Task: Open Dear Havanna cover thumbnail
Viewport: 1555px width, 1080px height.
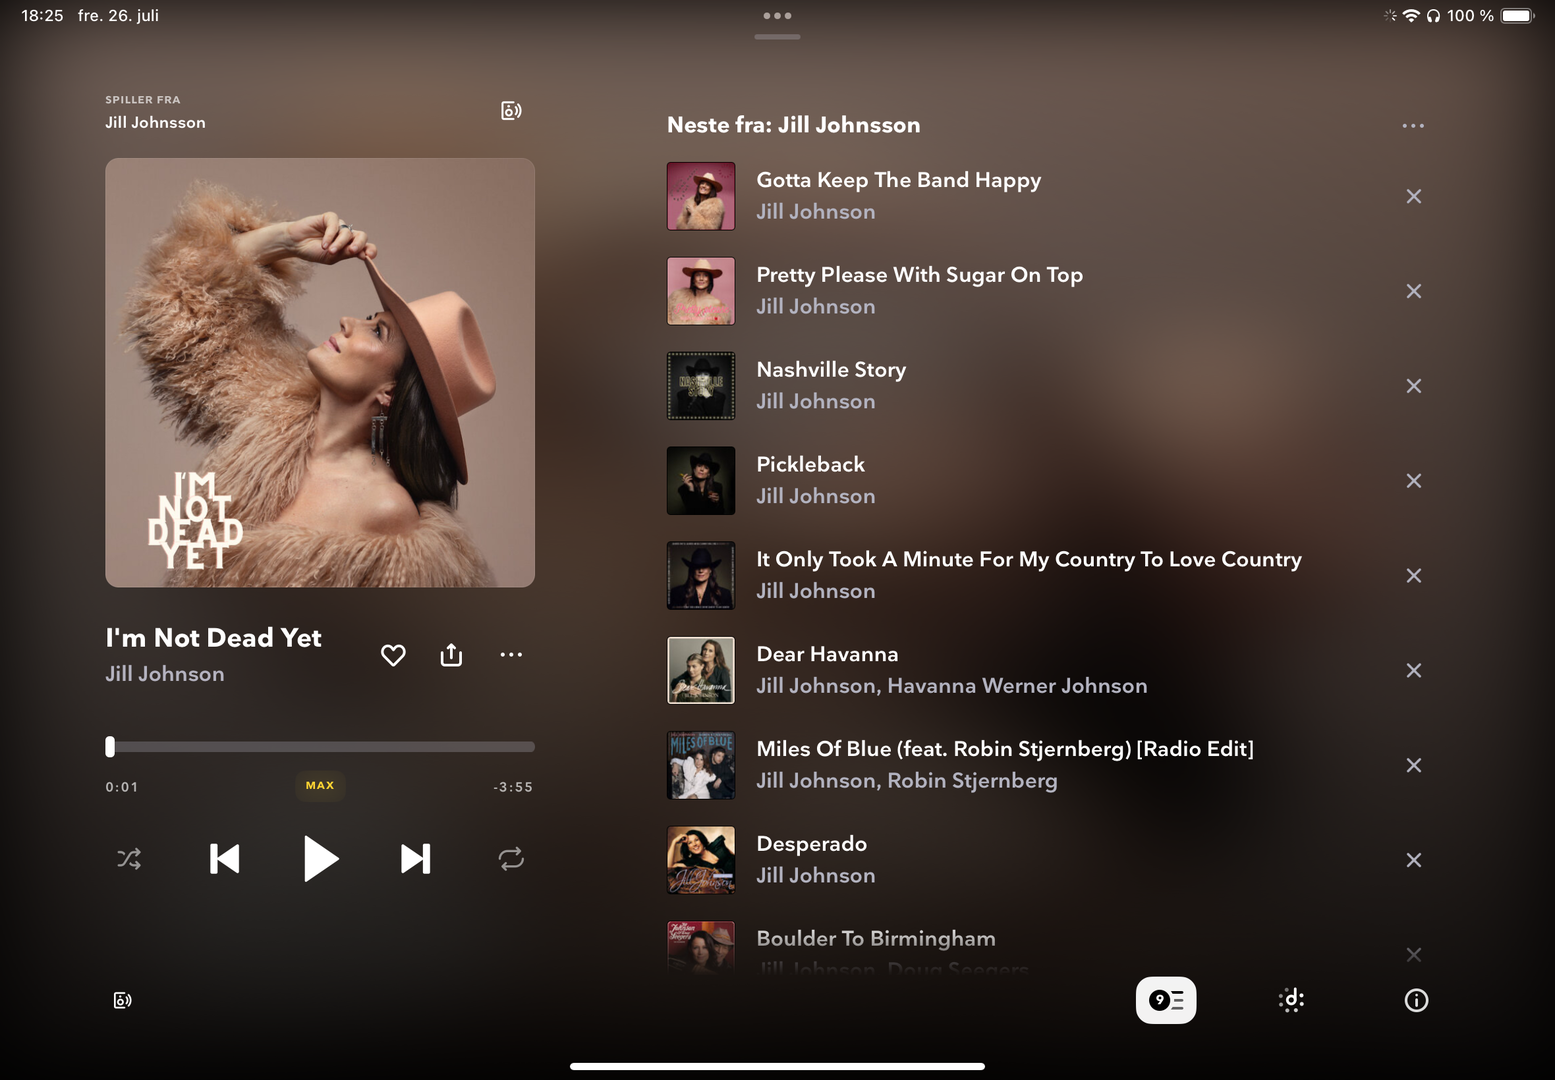Action: [x=701, y=670]
